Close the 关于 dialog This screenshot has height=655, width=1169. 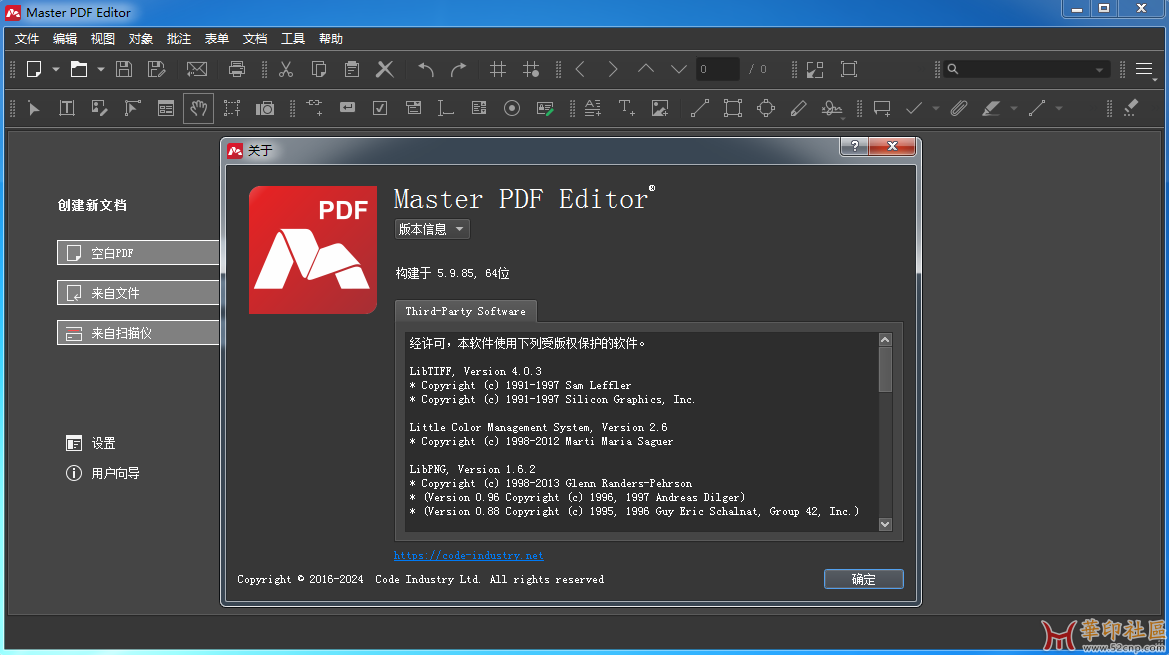[892, 146]
